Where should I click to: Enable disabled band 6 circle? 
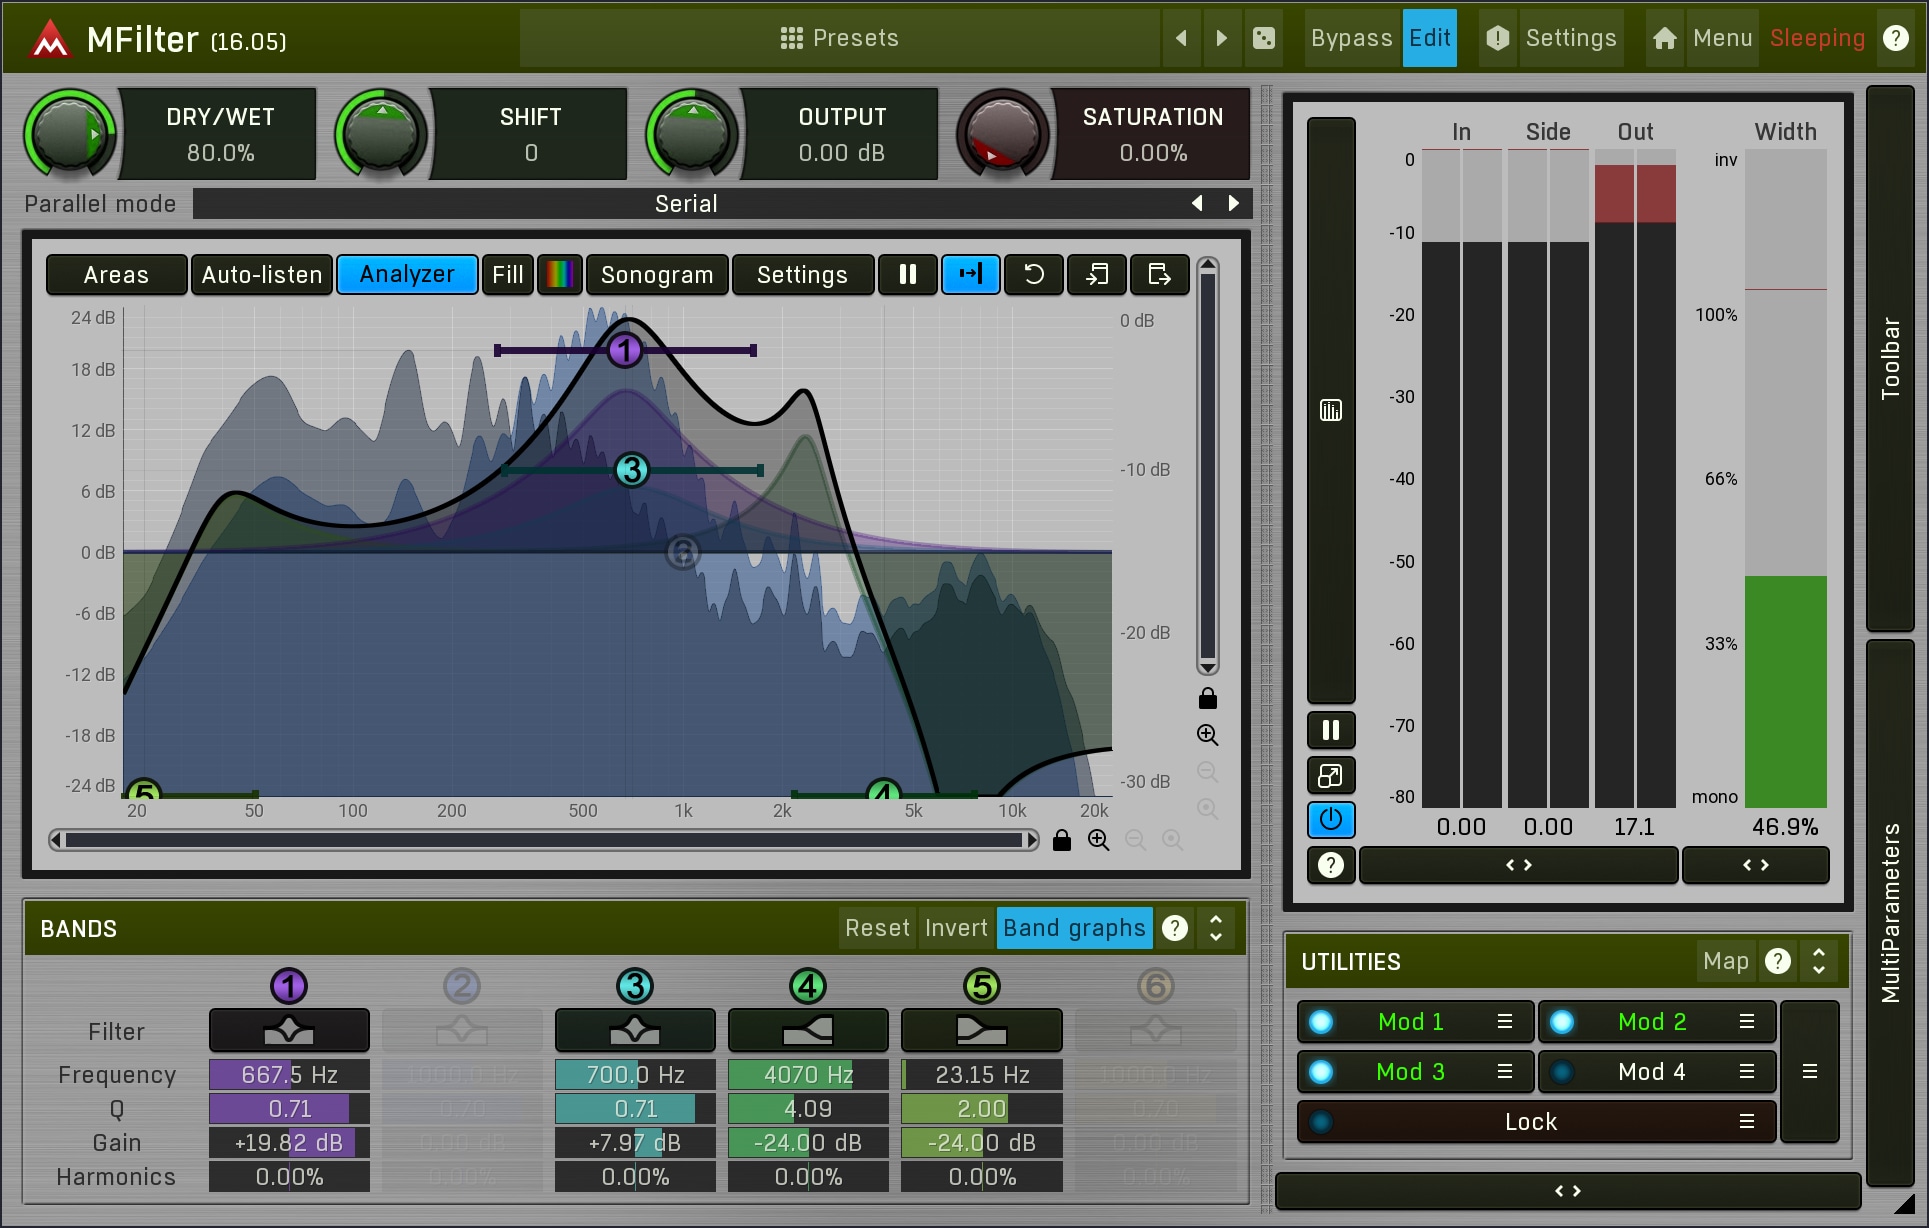pyautogui.click(x=1156, y=986)
